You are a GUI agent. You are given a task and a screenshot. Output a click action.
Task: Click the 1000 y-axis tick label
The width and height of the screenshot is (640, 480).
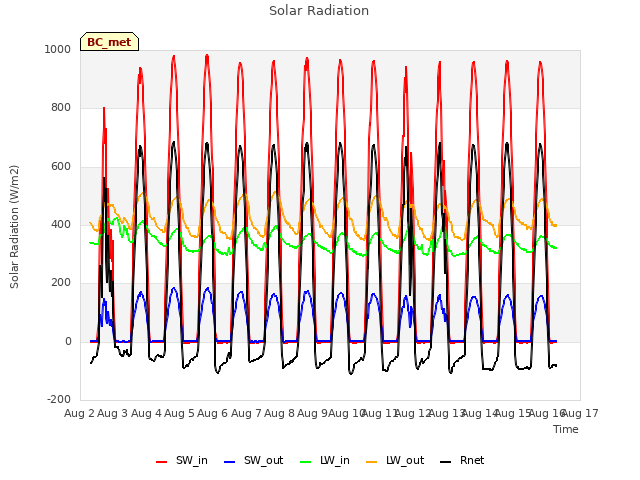[x=57, y=49]
